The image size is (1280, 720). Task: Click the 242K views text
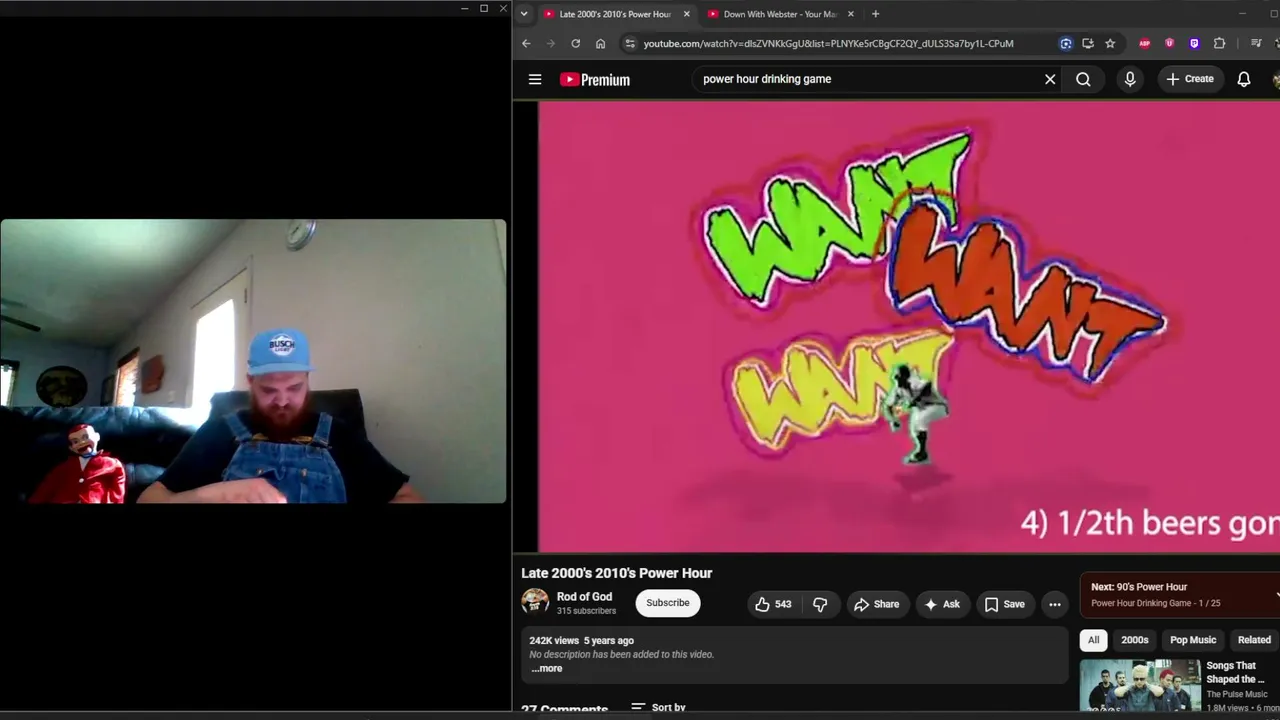coord(554,641)
